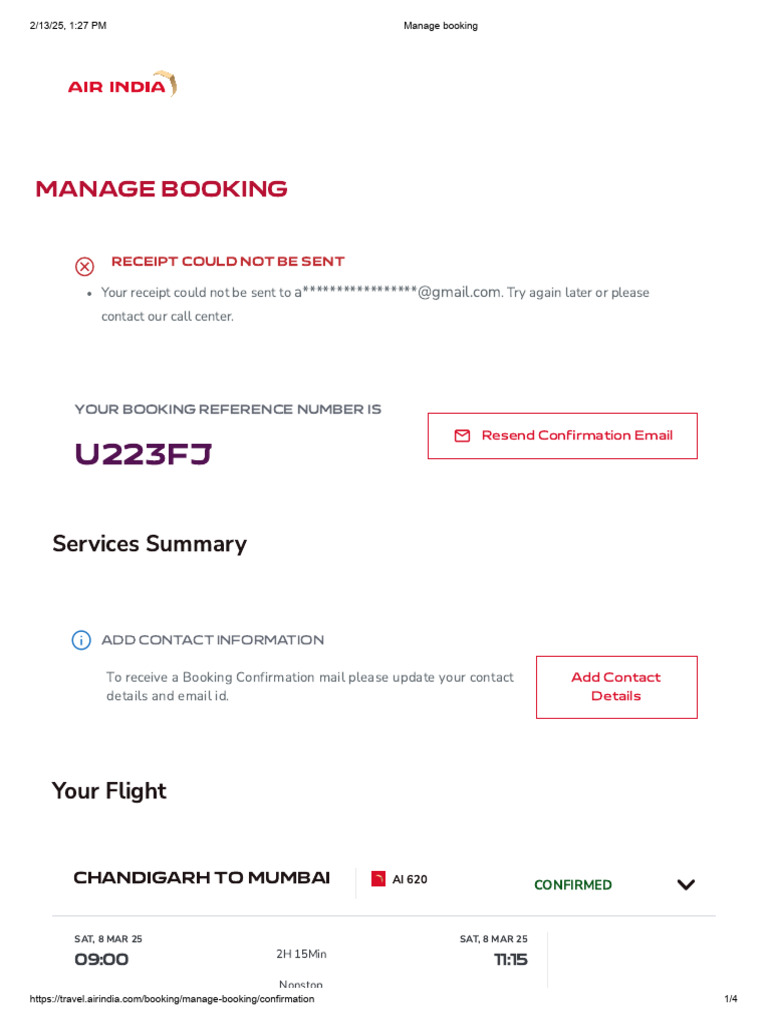Click the MANAGE BOOKING heading

pyautogui.click(x=161, y=189)
